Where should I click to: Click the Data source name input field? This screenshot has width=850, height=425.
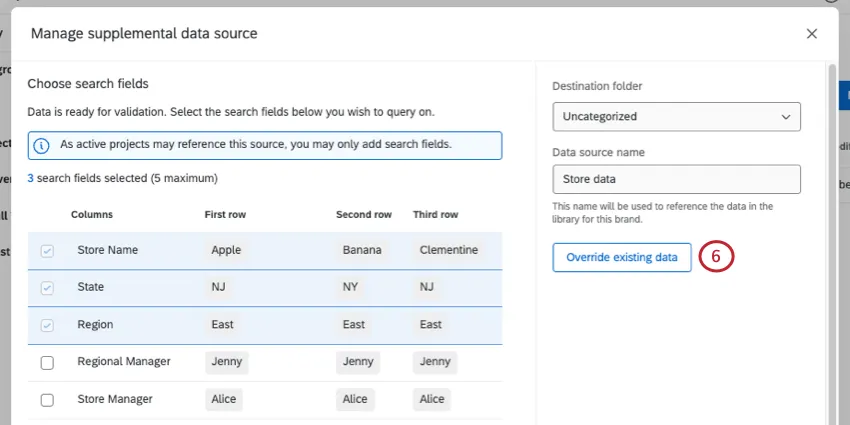click(x=676, y=179)
